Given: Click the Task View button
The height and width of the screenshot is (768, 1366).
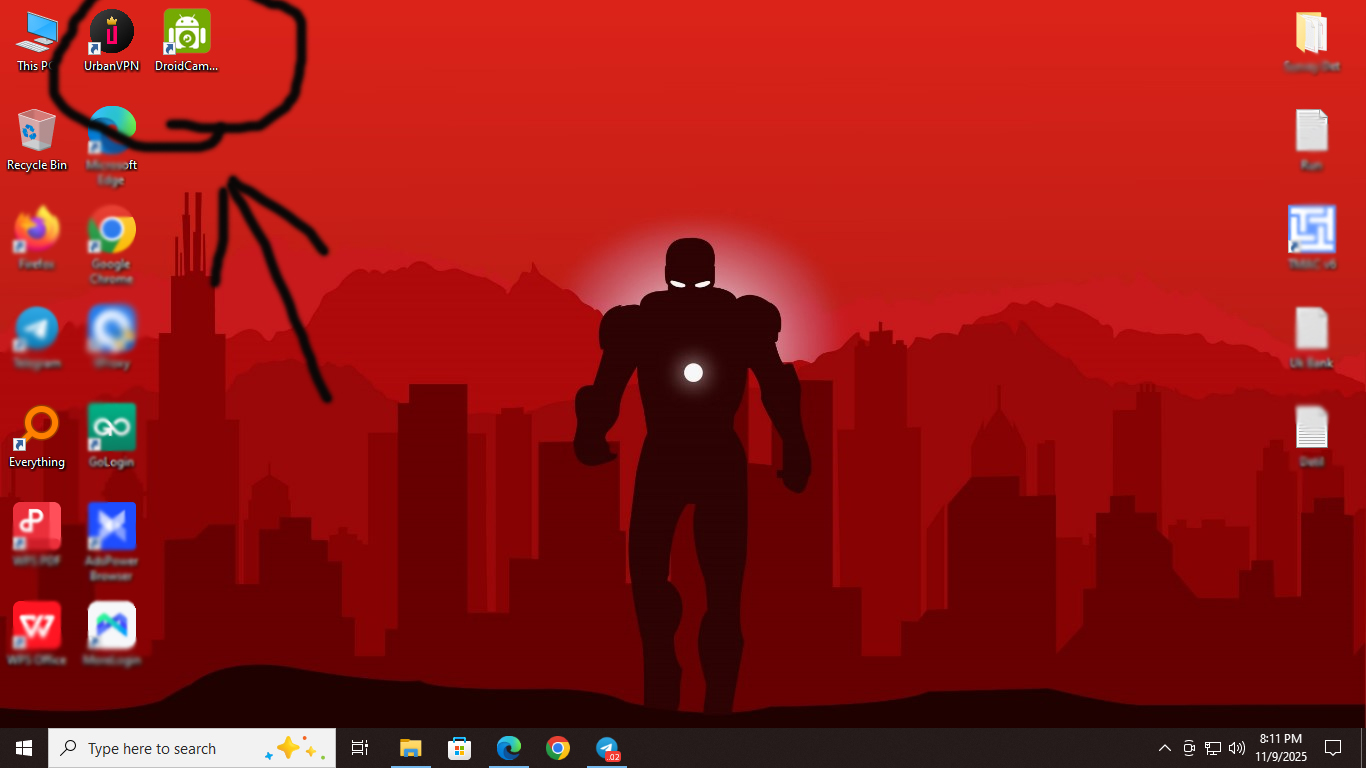Looking at the screenshot, I should point(360,748).
